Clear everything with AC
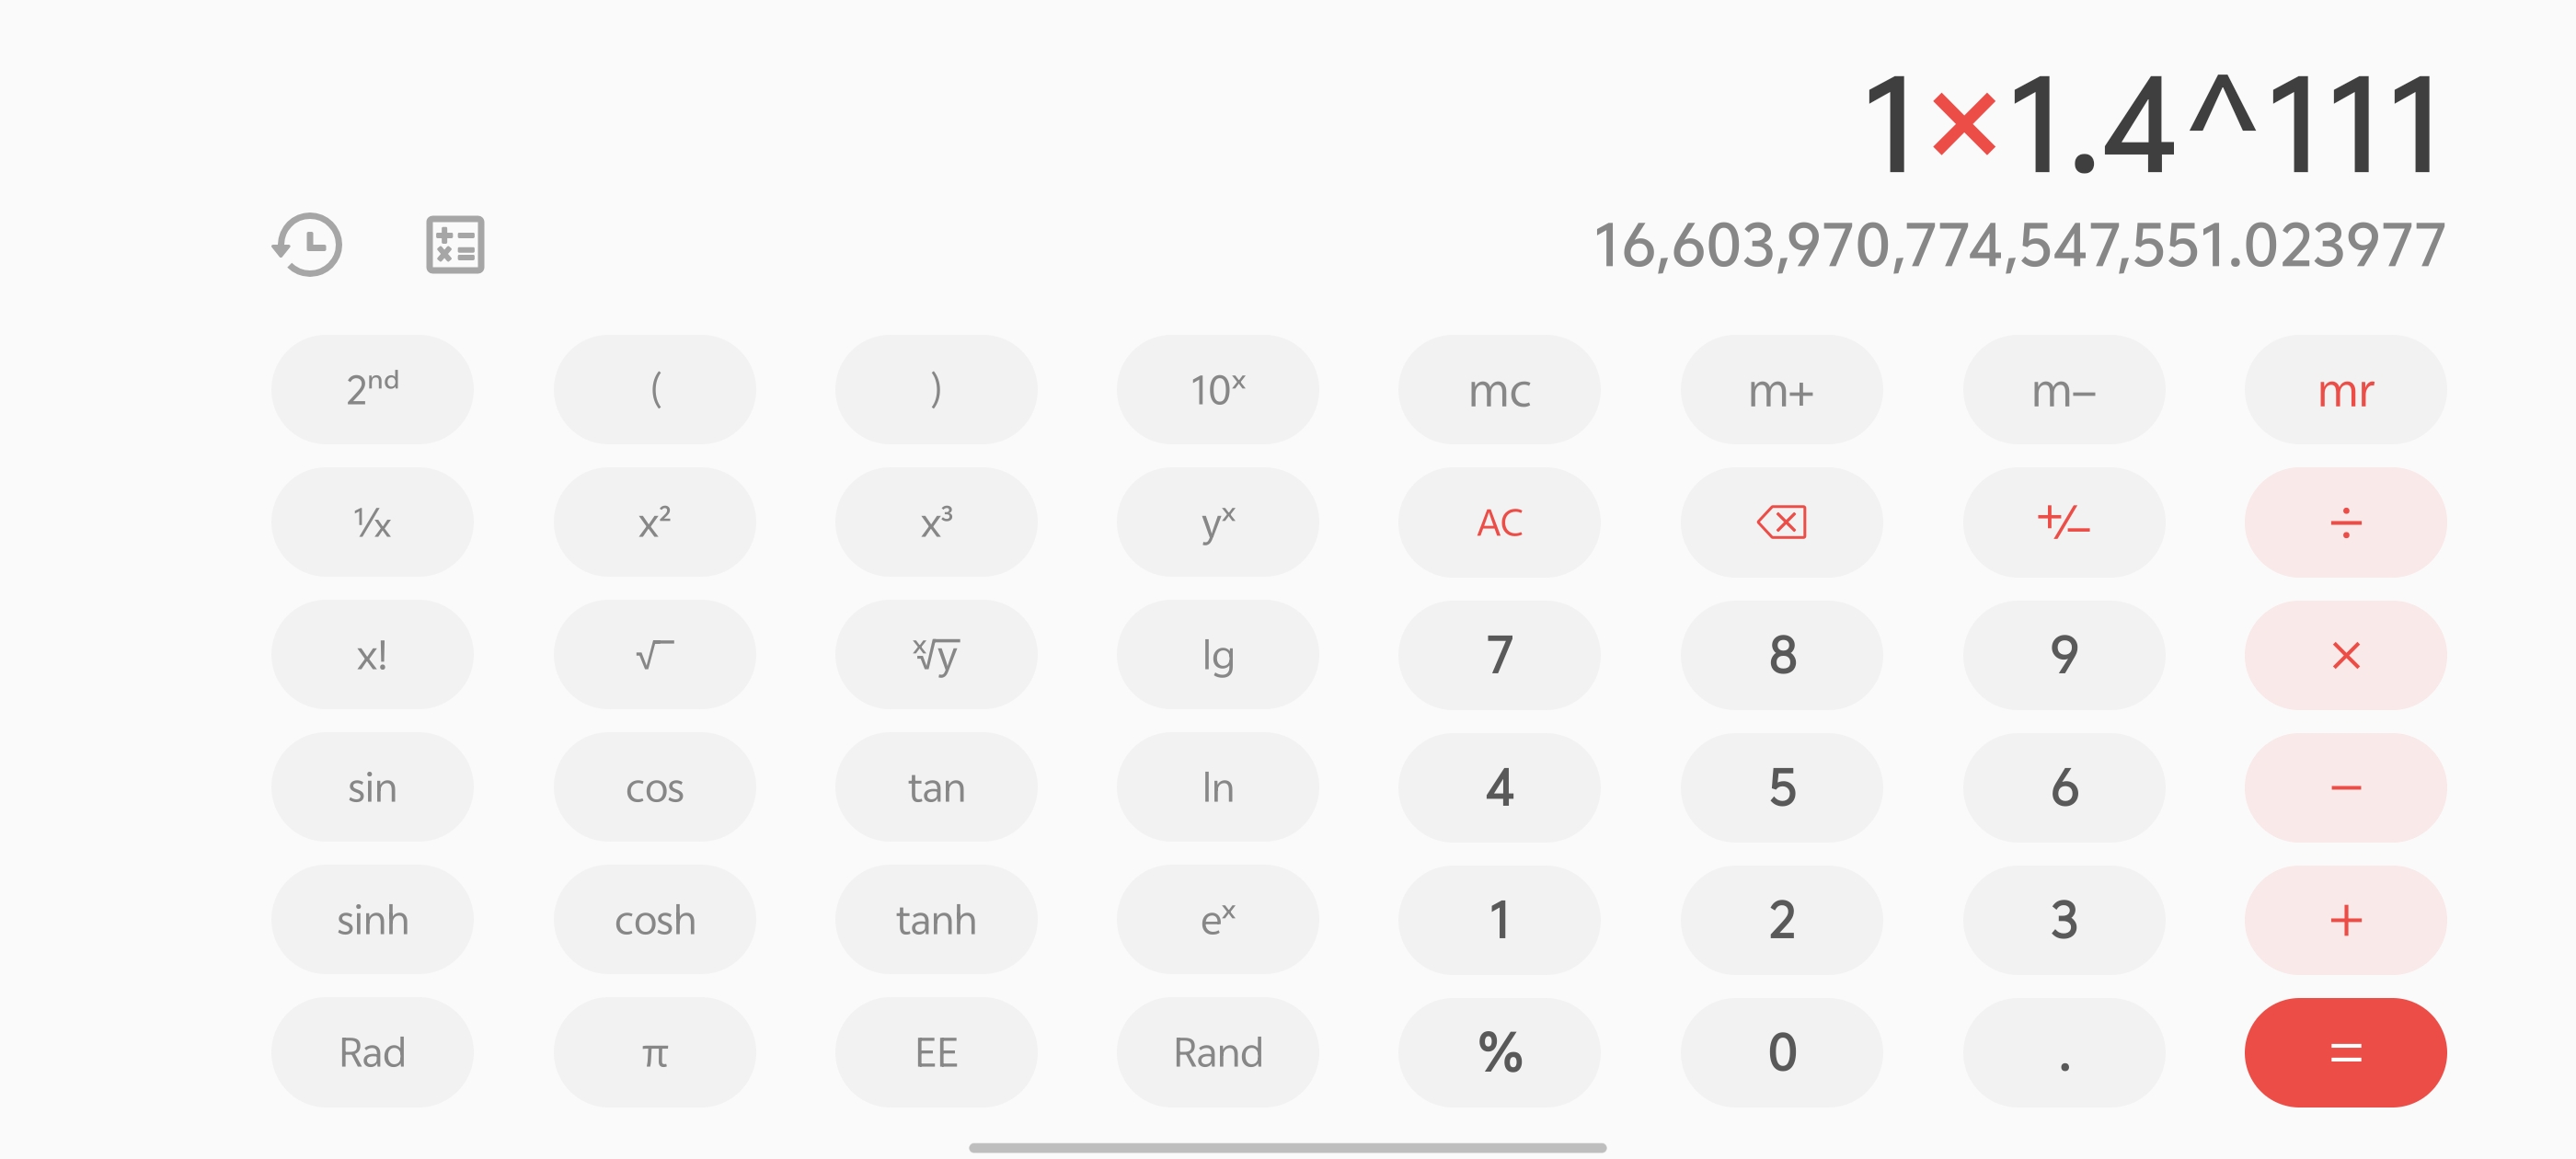The height and width of the screenshot is (1159, 2576). coord(1499,522)
